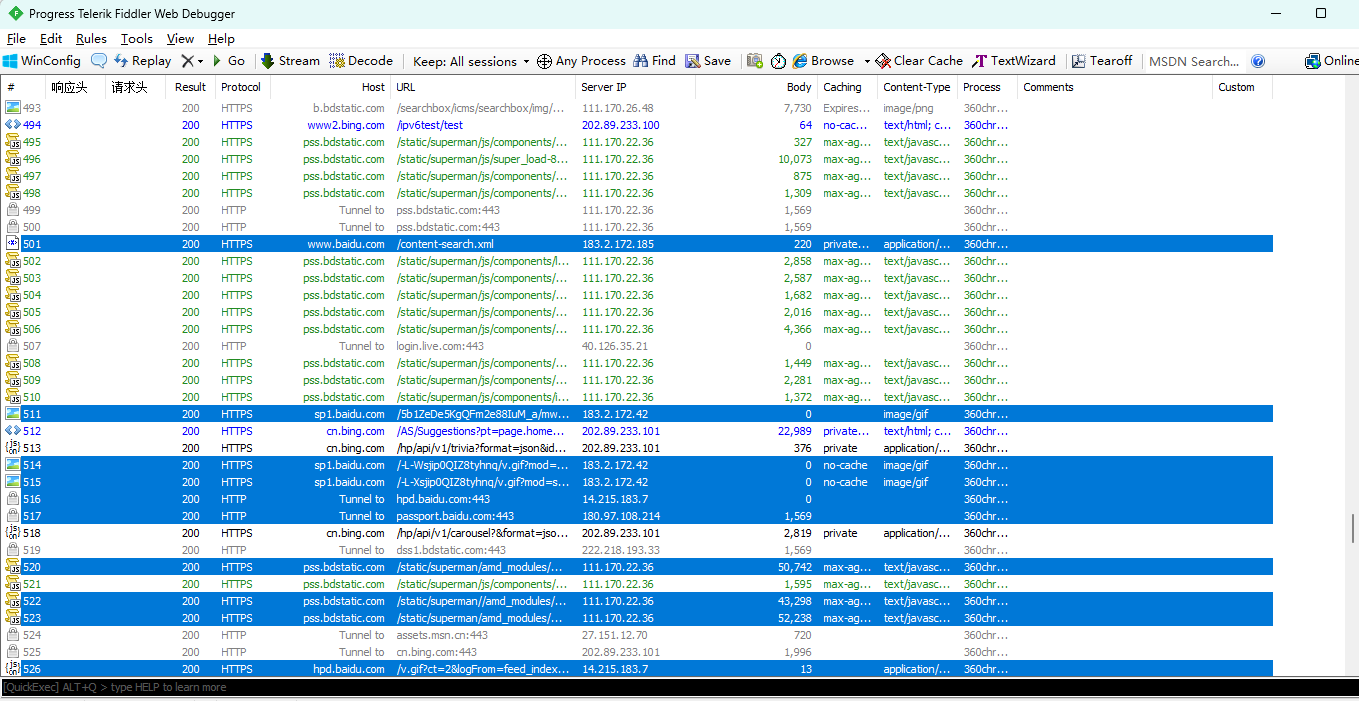Click Go to resume breakpoints
1359x701 pixels.
pyautogui.click(x=229, y=61)
